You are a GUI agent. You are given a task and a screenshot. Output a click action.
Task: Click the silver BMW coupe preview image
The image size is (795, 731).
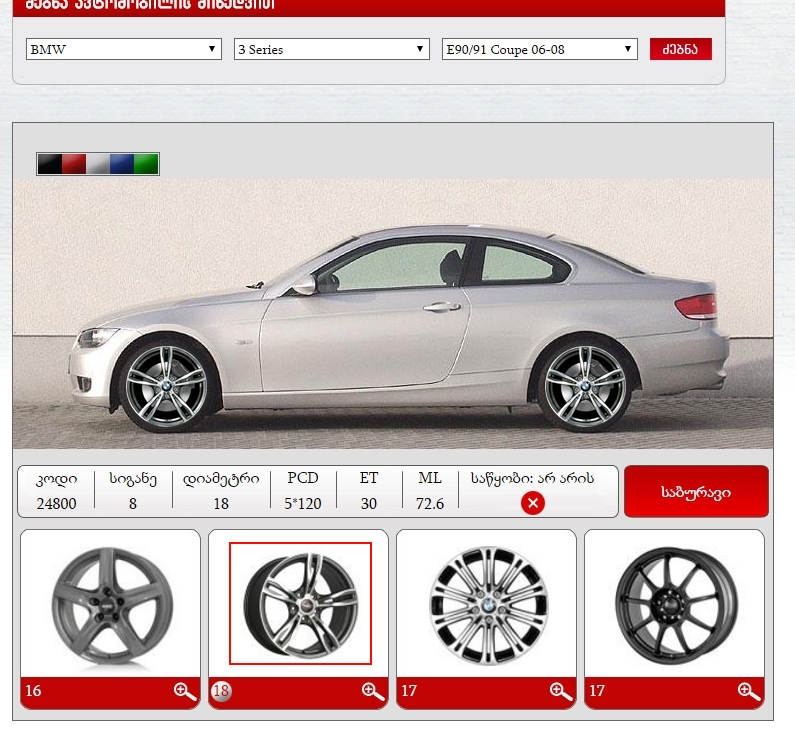(x=393, y=314)
